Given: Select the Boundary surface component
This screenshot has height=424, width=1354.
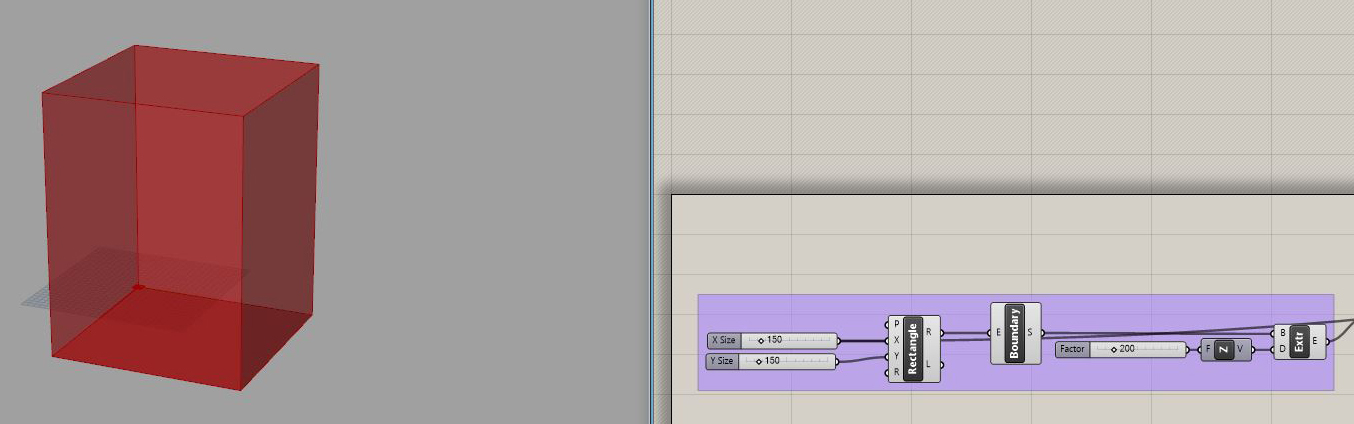Looking at the screenshot, I should pyautogui.click(x=1015, y=333).
